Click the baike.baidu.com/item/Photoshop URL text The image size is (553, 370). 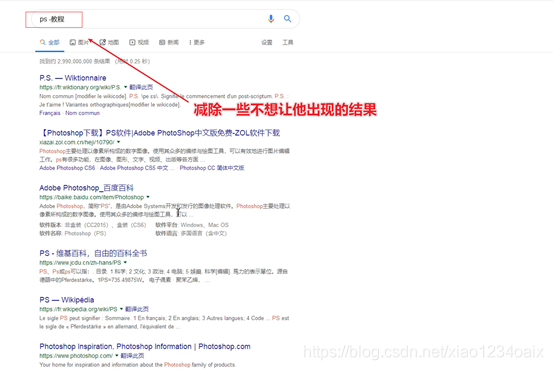tap(92, 197)
